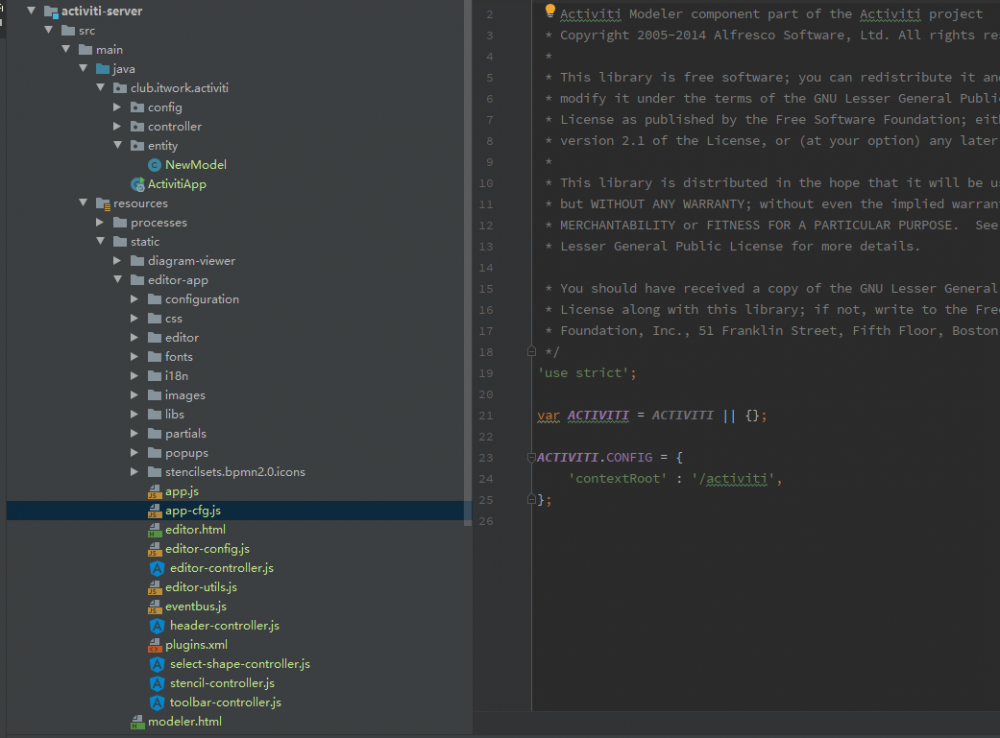This screenshot has width=1000, height=738.
Task: Click the XML icon next to plugins.xml
Action: click(157, 644)
